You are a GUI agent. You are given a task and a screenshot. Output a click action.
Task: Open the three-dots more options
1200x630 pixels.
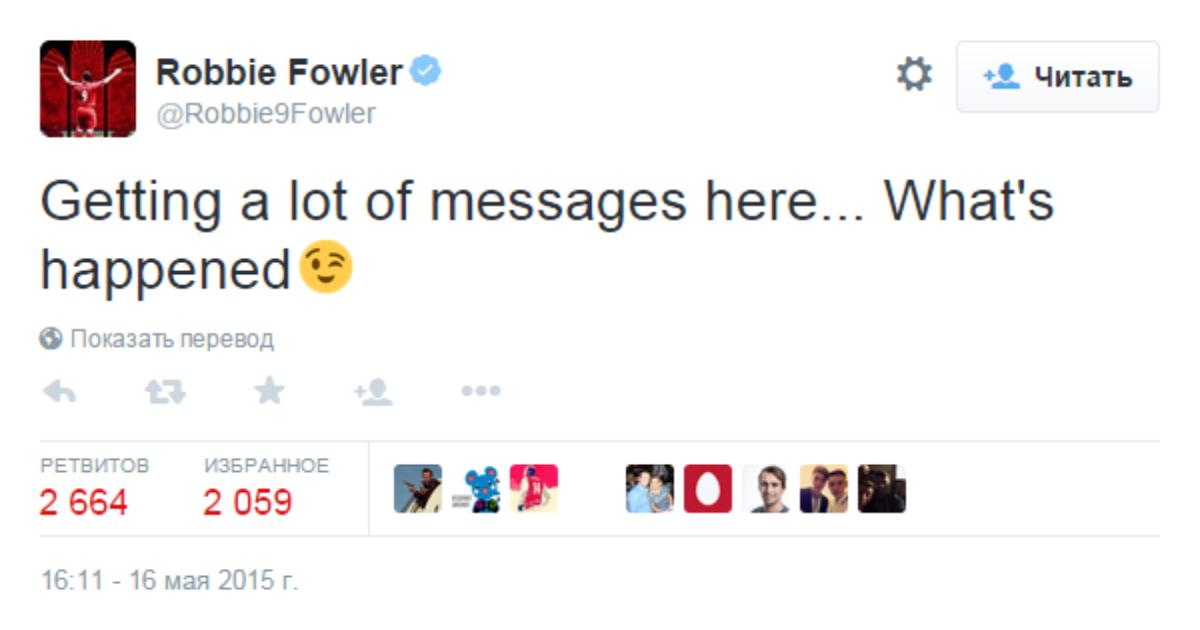point(480,392)
